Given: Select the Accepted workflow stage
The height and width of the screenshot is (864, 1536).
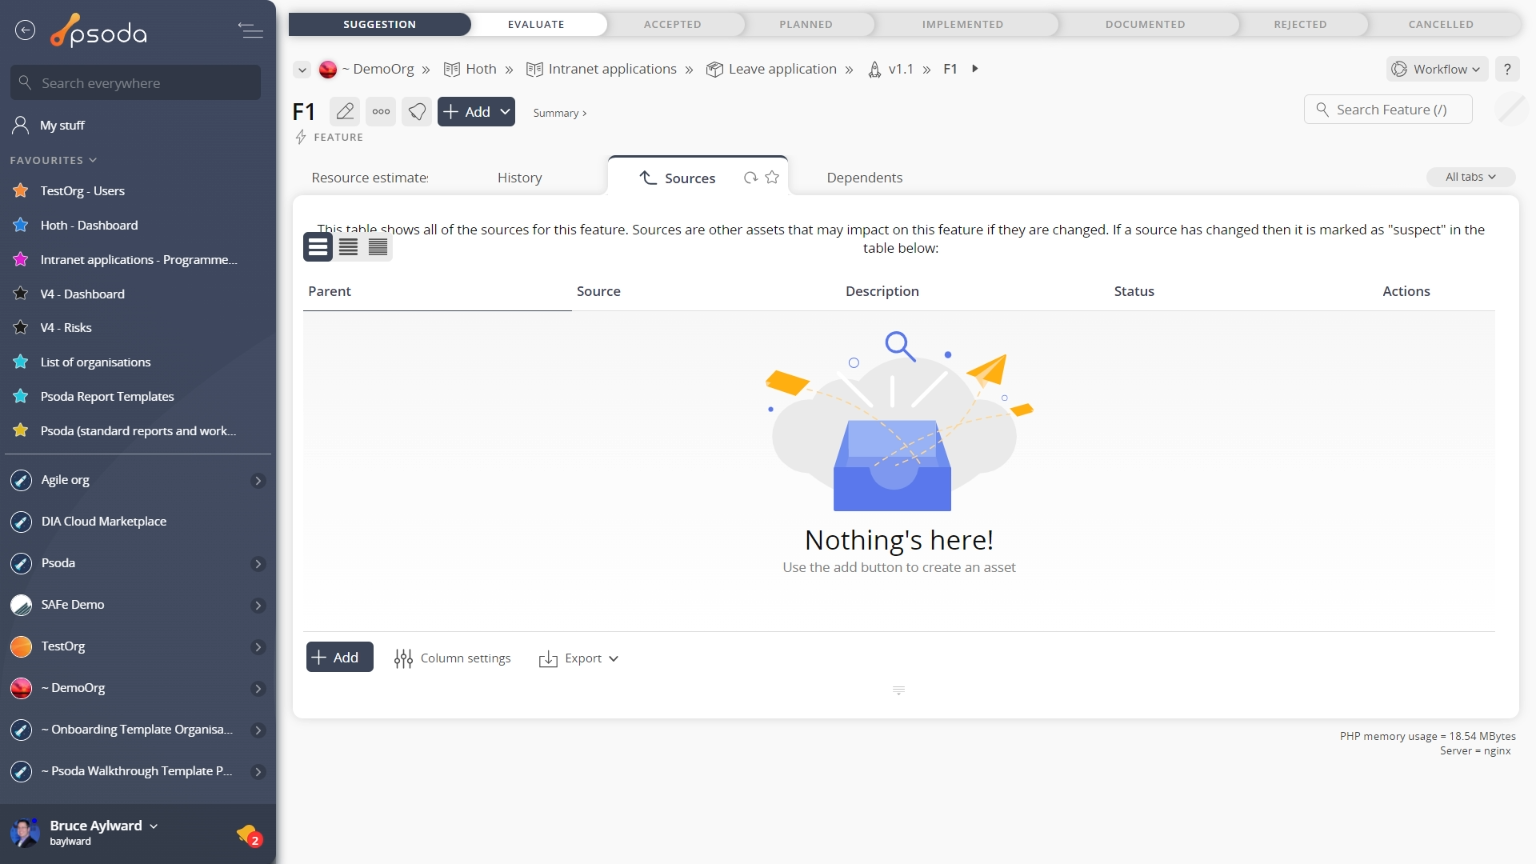Looking at the screenshot, I should [x=673, y=24].
